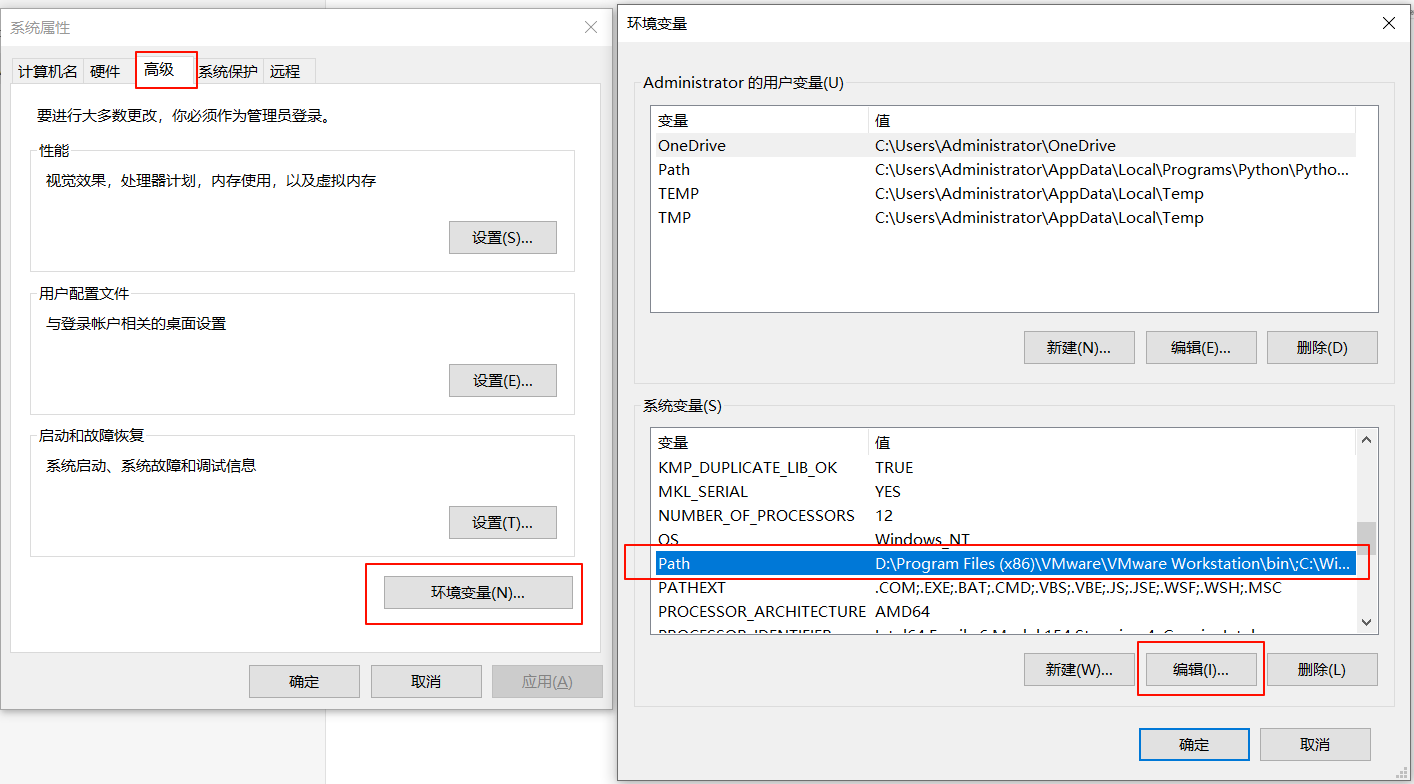Switch to the 计算机名 tab
Image resolution: width=1414 pixels, height=784 pixels.
coord(46,70)
